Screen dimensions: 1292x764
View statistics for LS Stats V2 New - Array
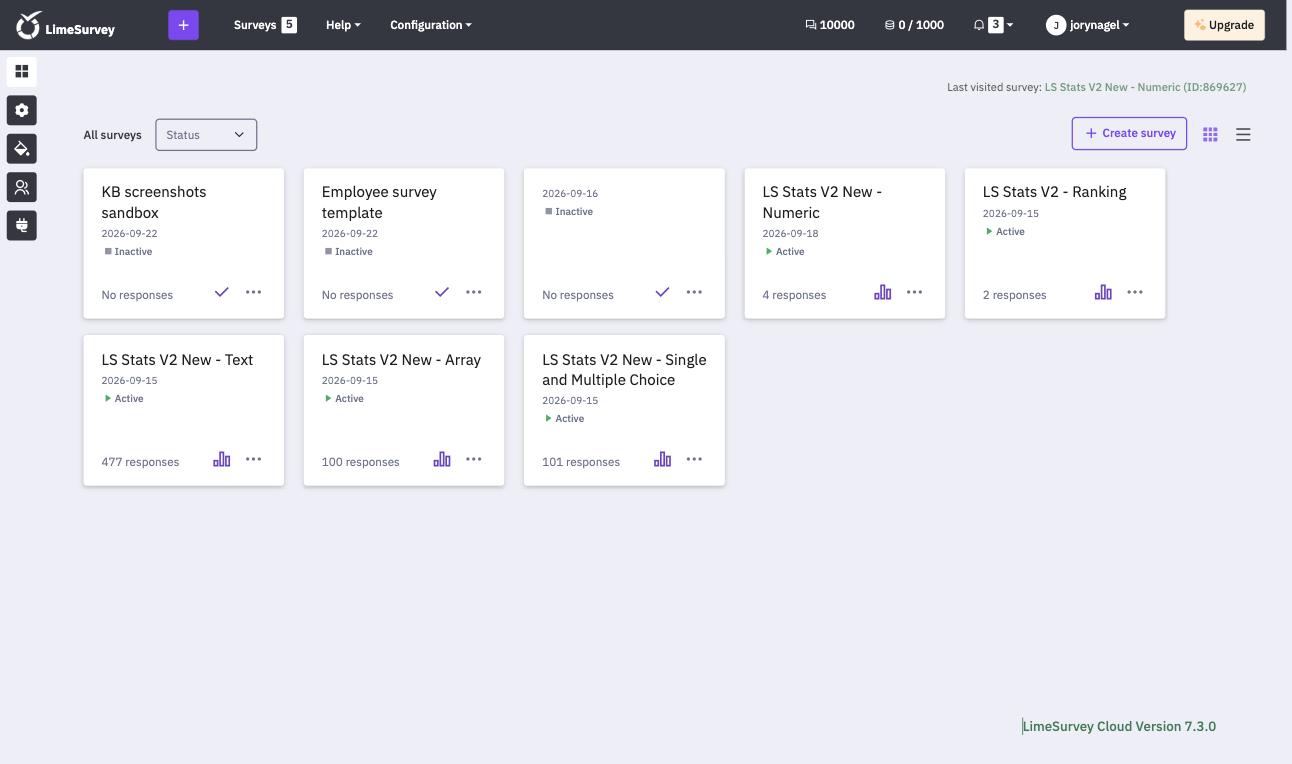tap(442, 459)
